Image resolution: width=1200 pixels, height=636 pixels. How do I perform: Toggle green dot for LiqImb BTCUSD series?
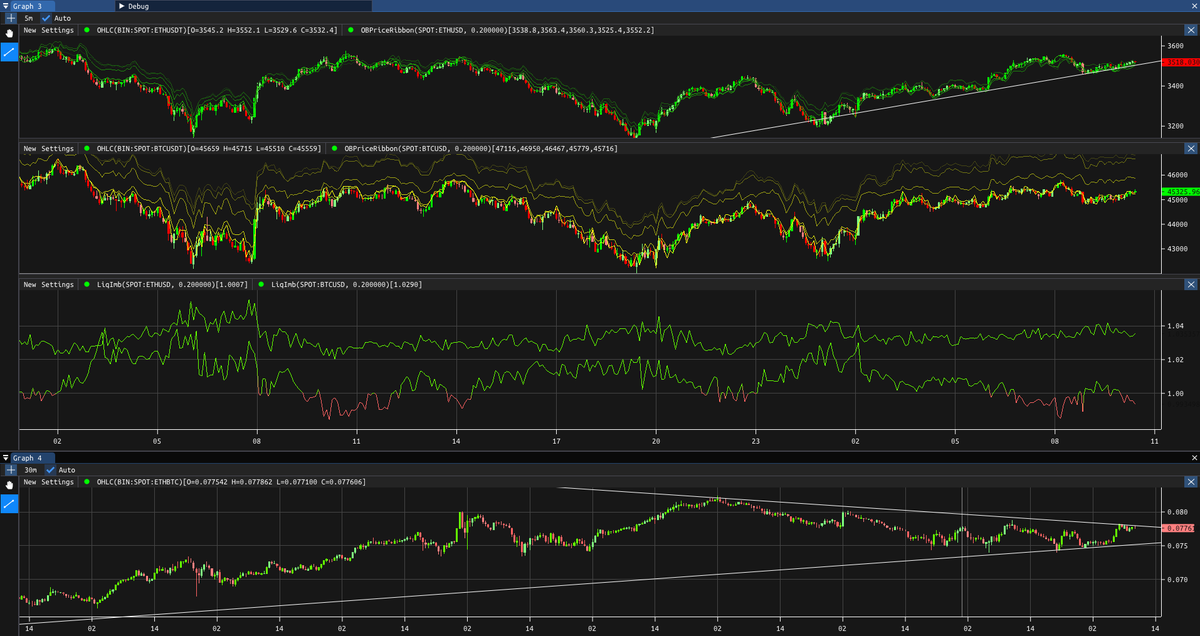click(x=262, y=284)
